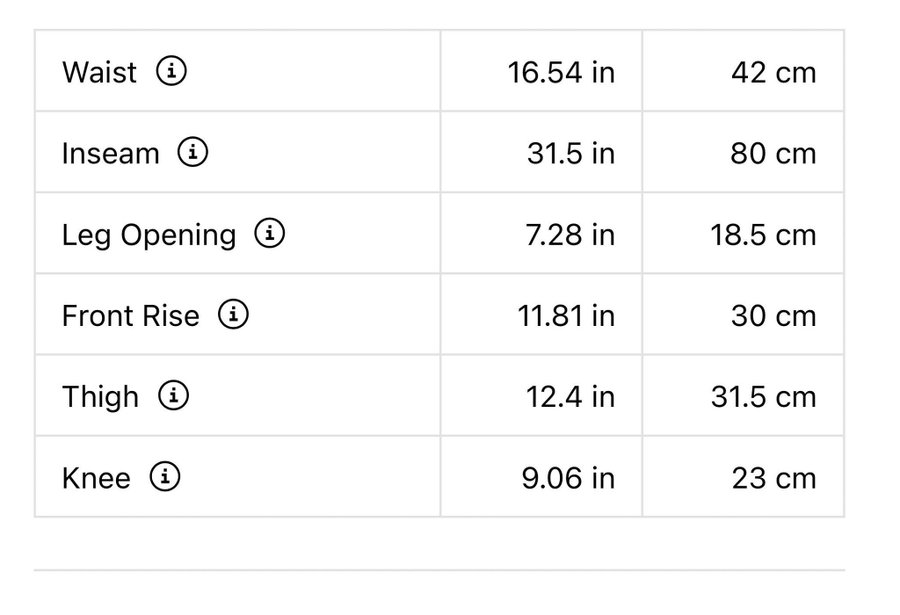Select the 23 cm knee cell
900x615 pixels.
[x=773, y=478]
